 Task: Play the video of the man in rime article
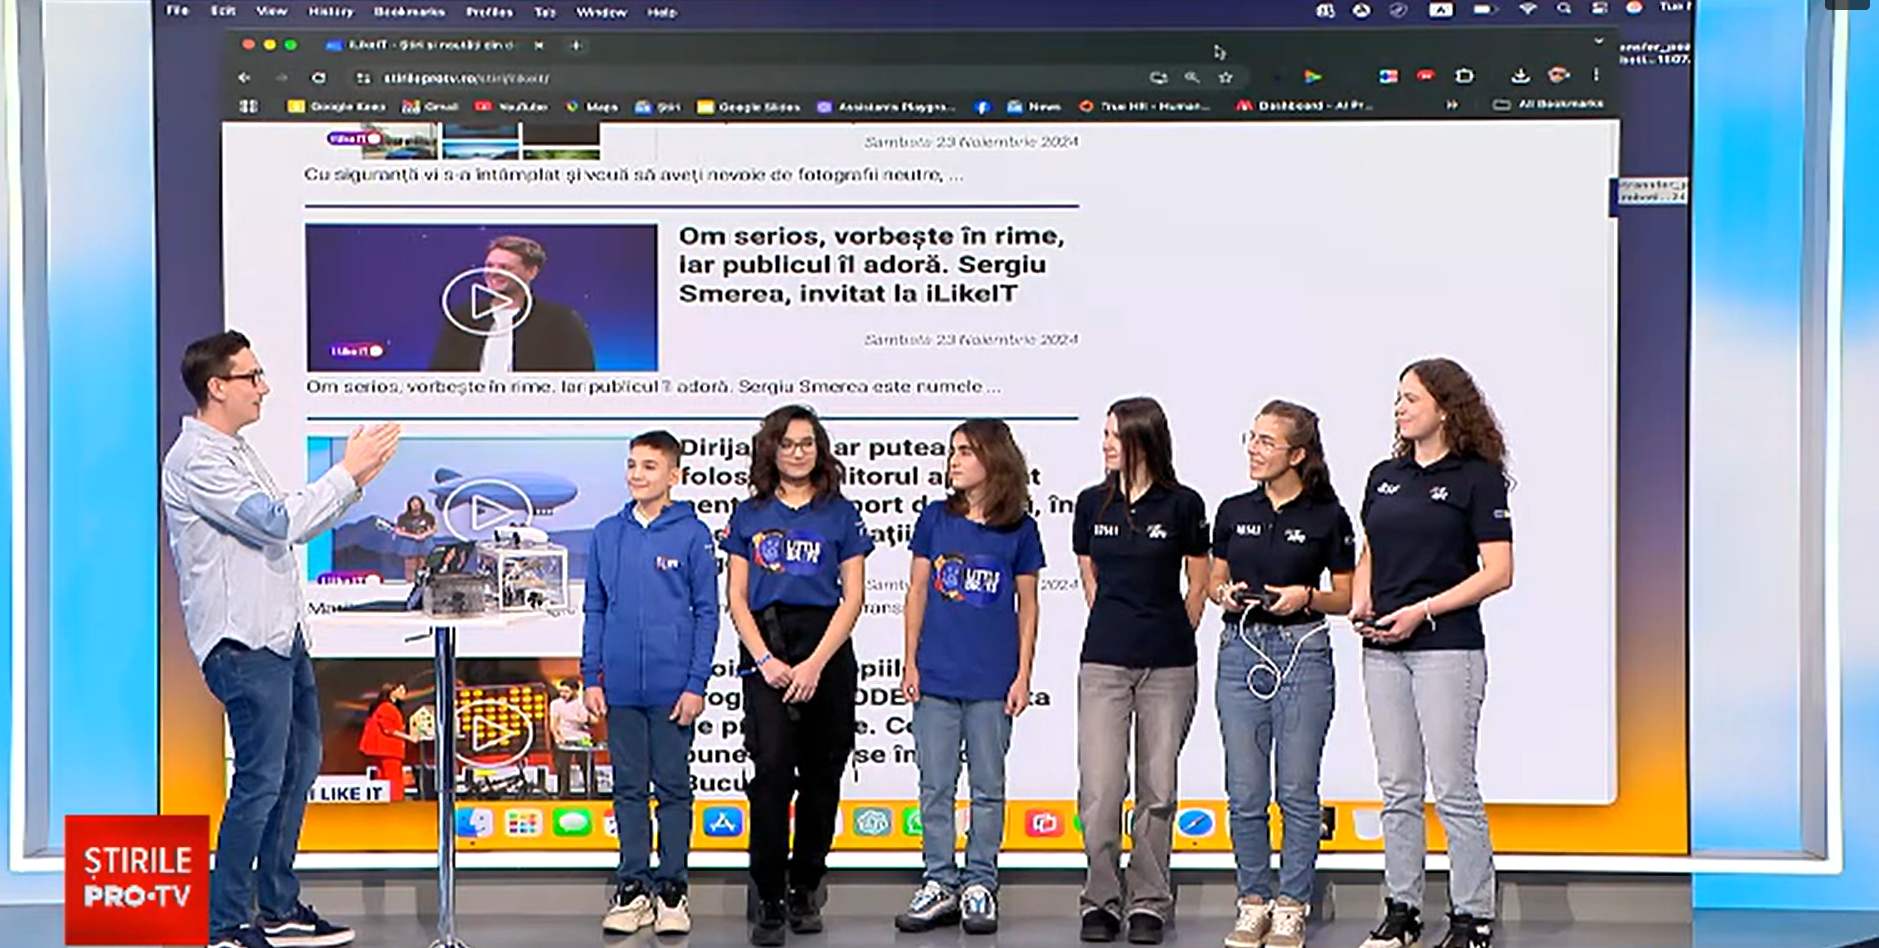[x=487, y=301]
